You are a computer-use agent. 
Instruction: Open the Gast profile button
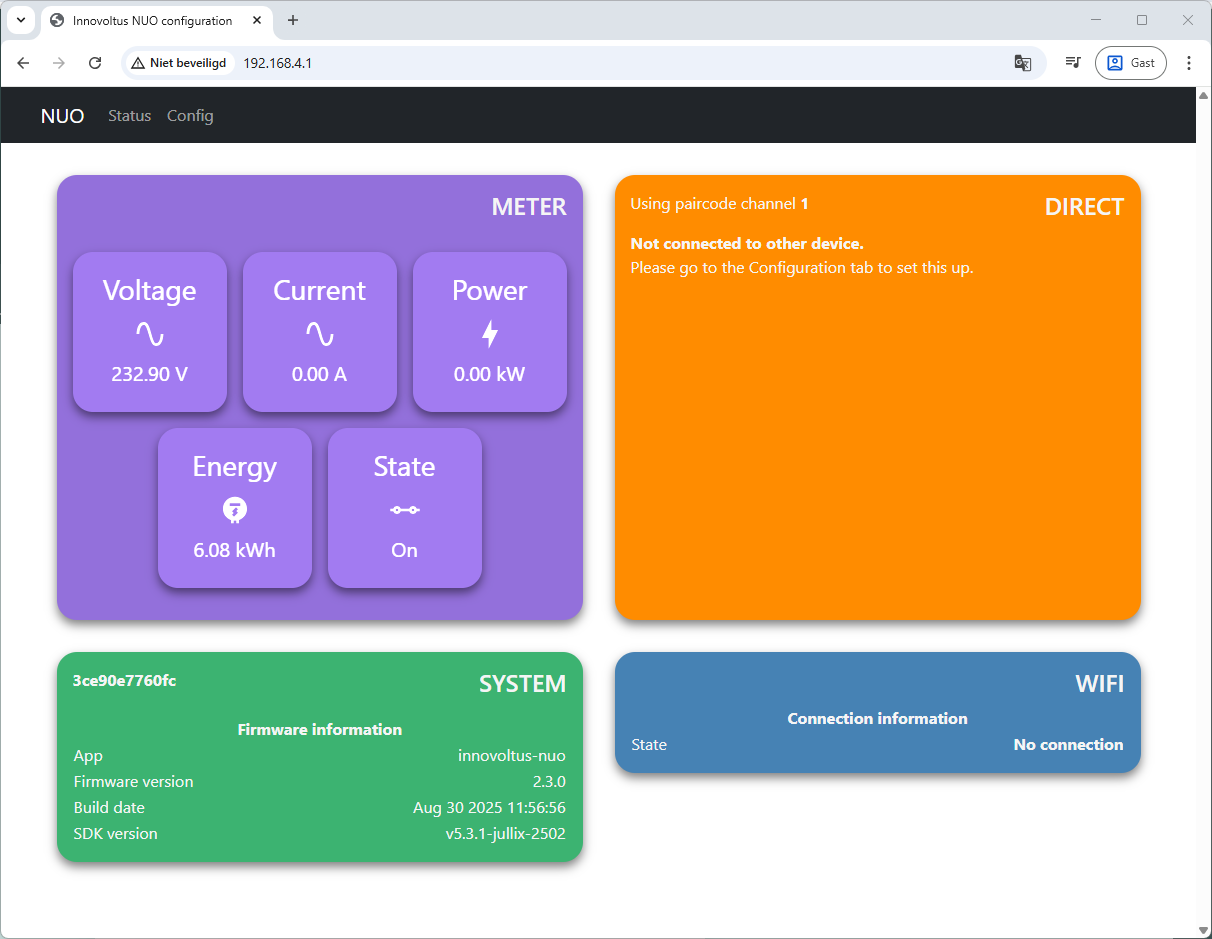pyautogui.click(x=1130, y=63)
